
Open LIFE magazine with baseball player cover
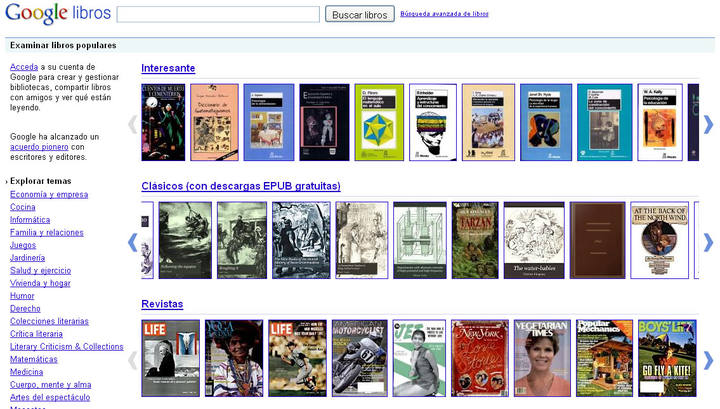click(x=298, y=358)
